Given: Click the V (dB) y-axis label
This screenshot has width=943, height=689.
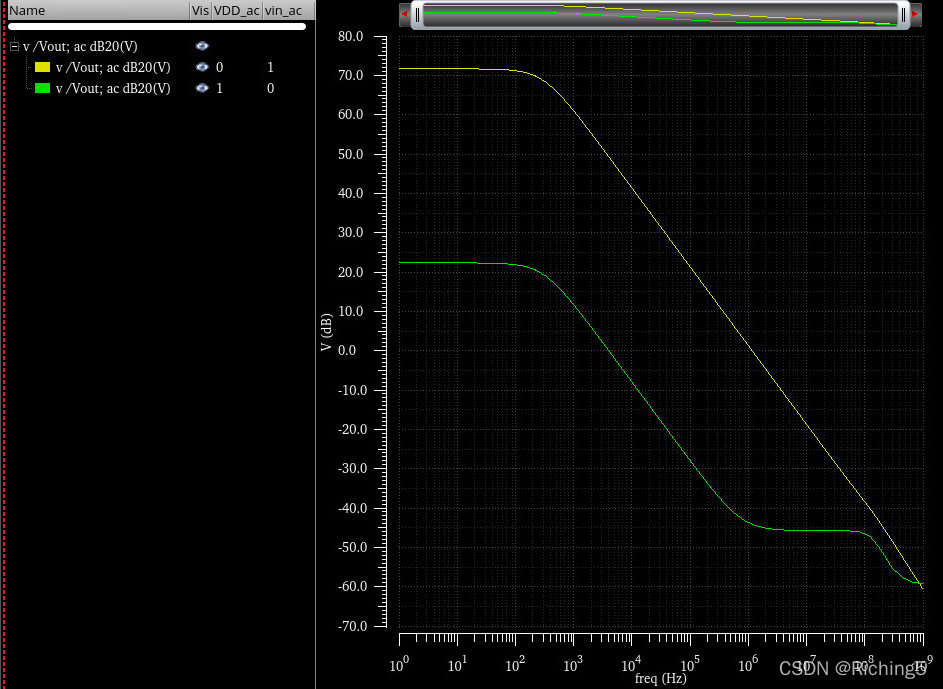Looking at the screenshot, I should click(x=327, y=332).
